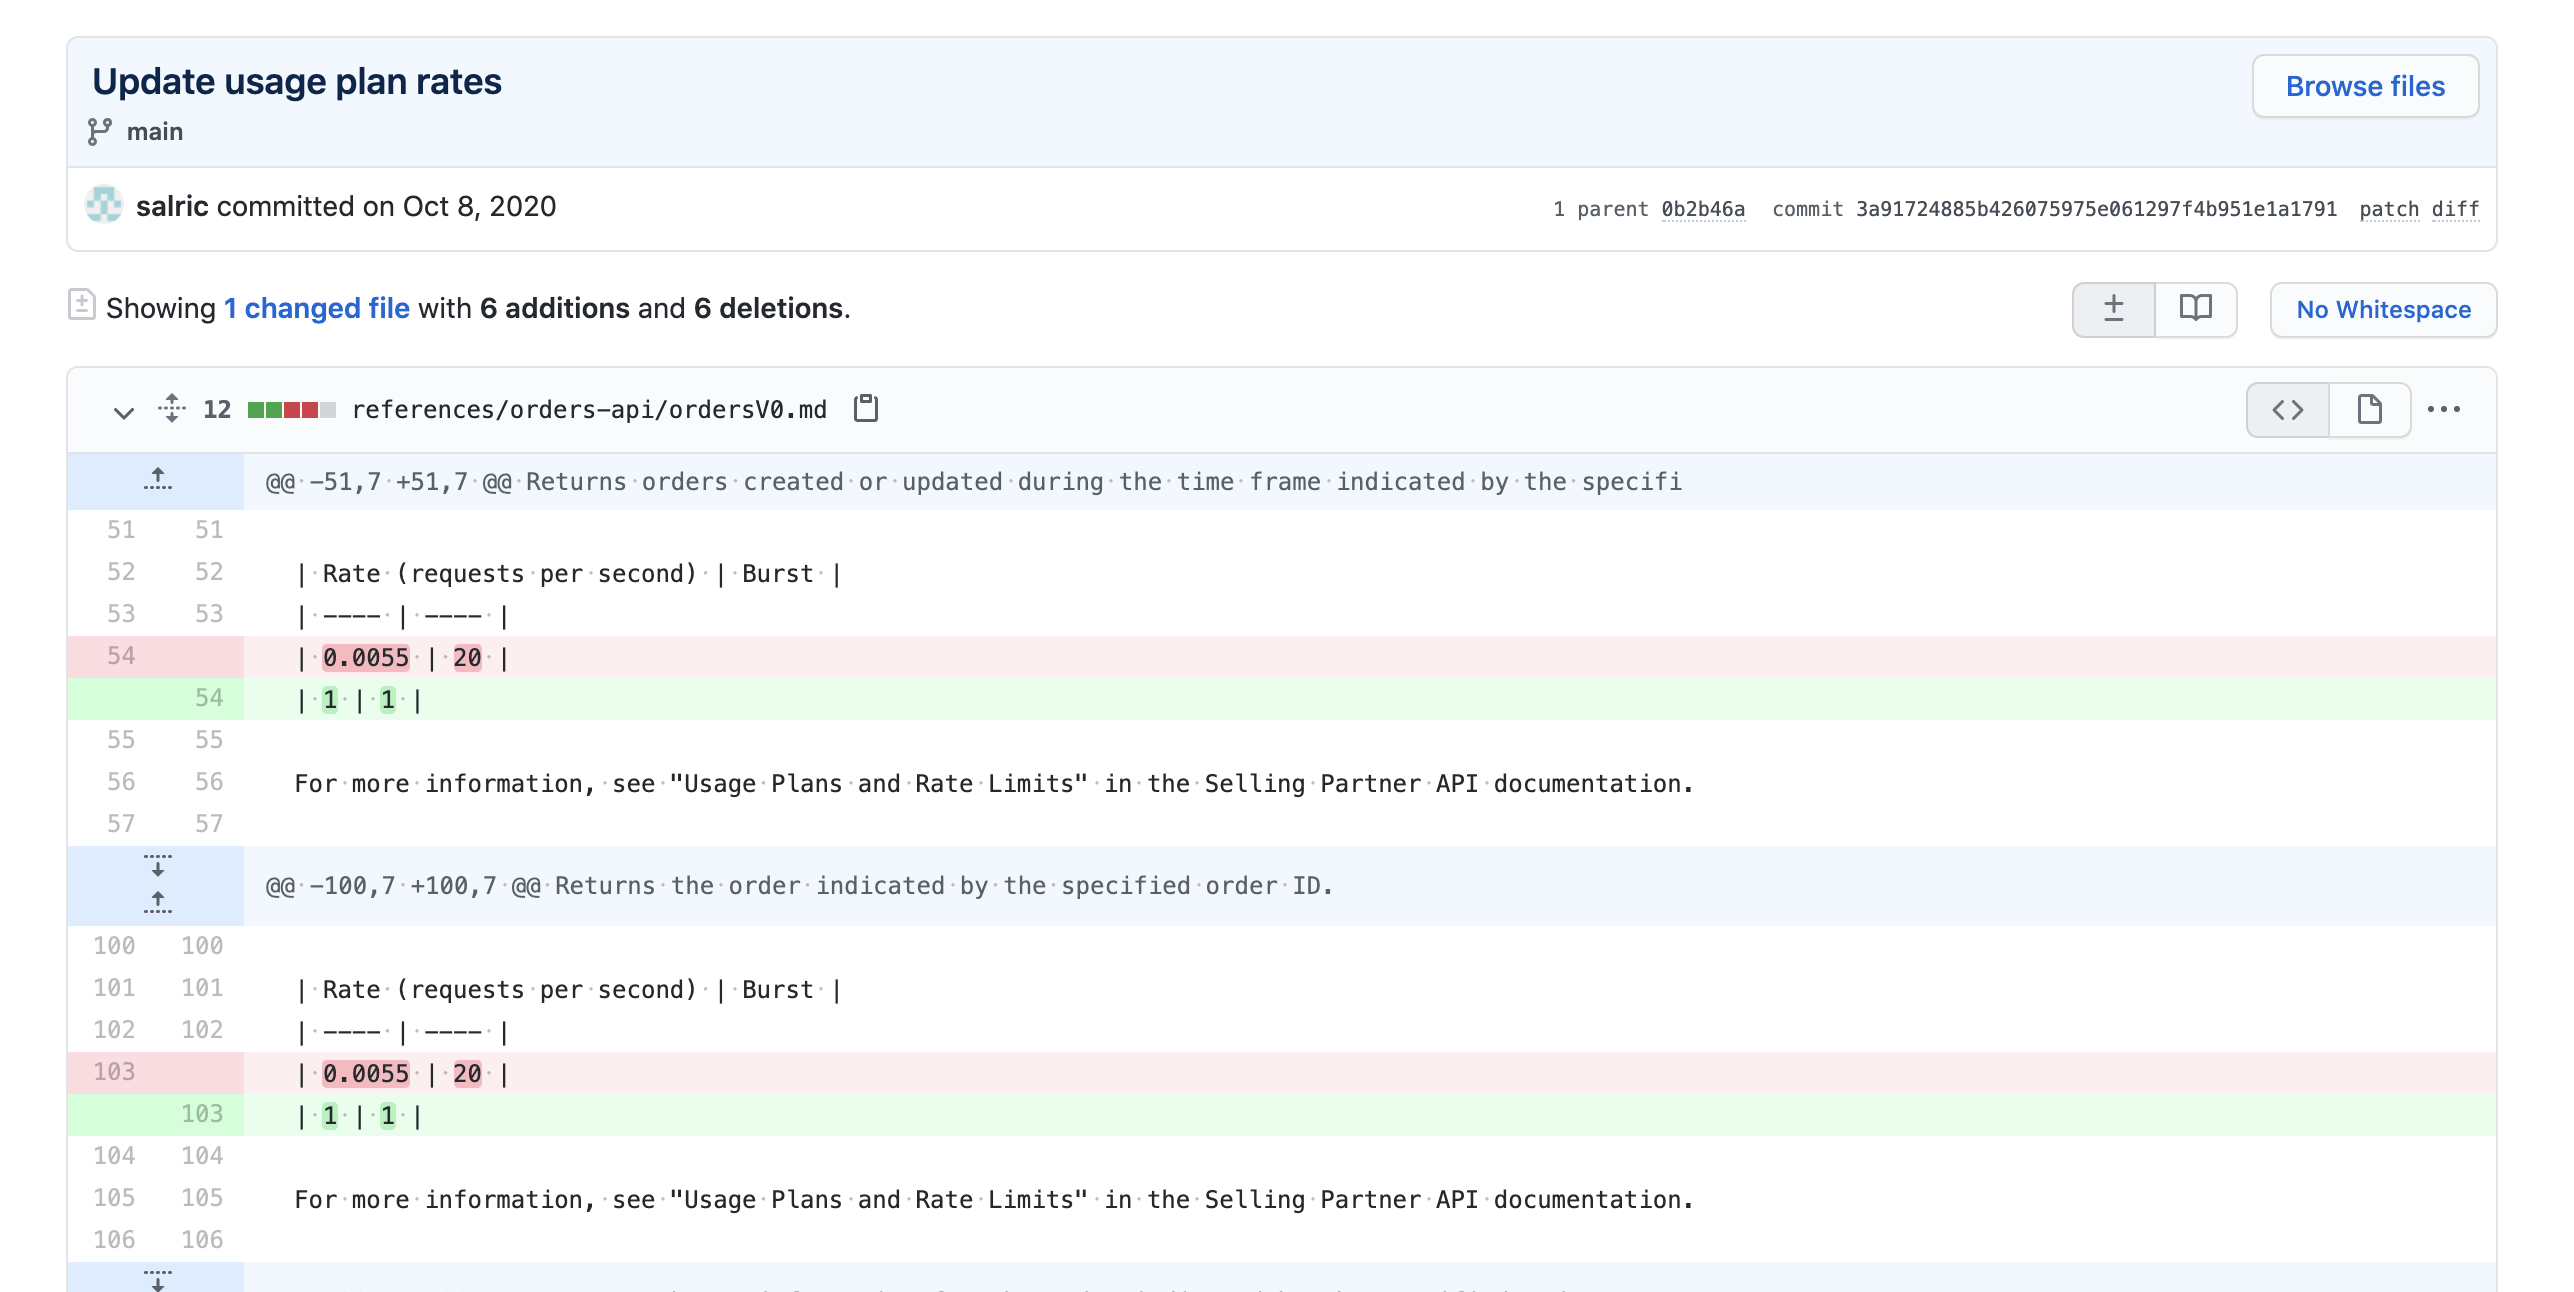Open the book icon in the diff toolbar
The image size is (2574, 1292).
2195,309
